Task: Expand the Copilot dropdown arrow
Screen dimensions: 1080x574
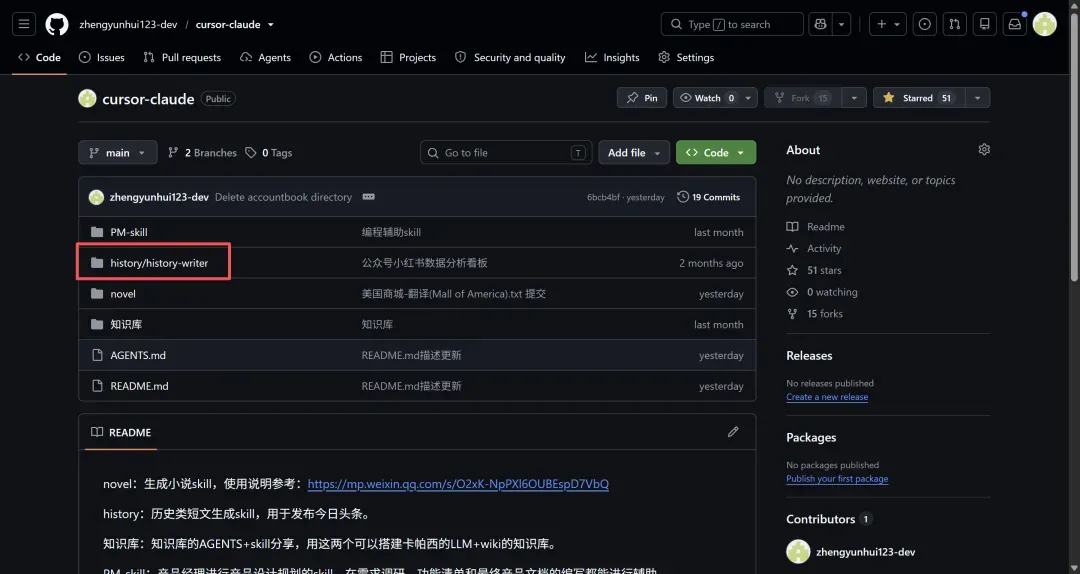Action: (842, 24)
